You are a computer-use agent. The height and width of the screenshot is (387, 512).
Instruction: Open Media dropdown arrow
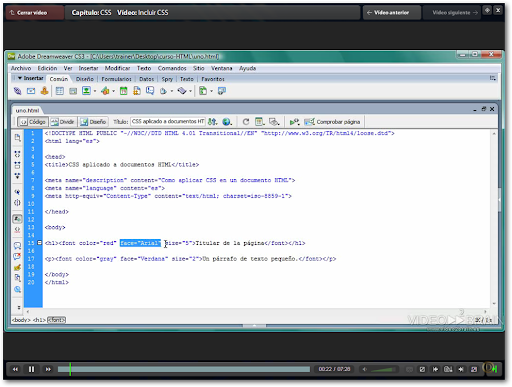point(113,91)
